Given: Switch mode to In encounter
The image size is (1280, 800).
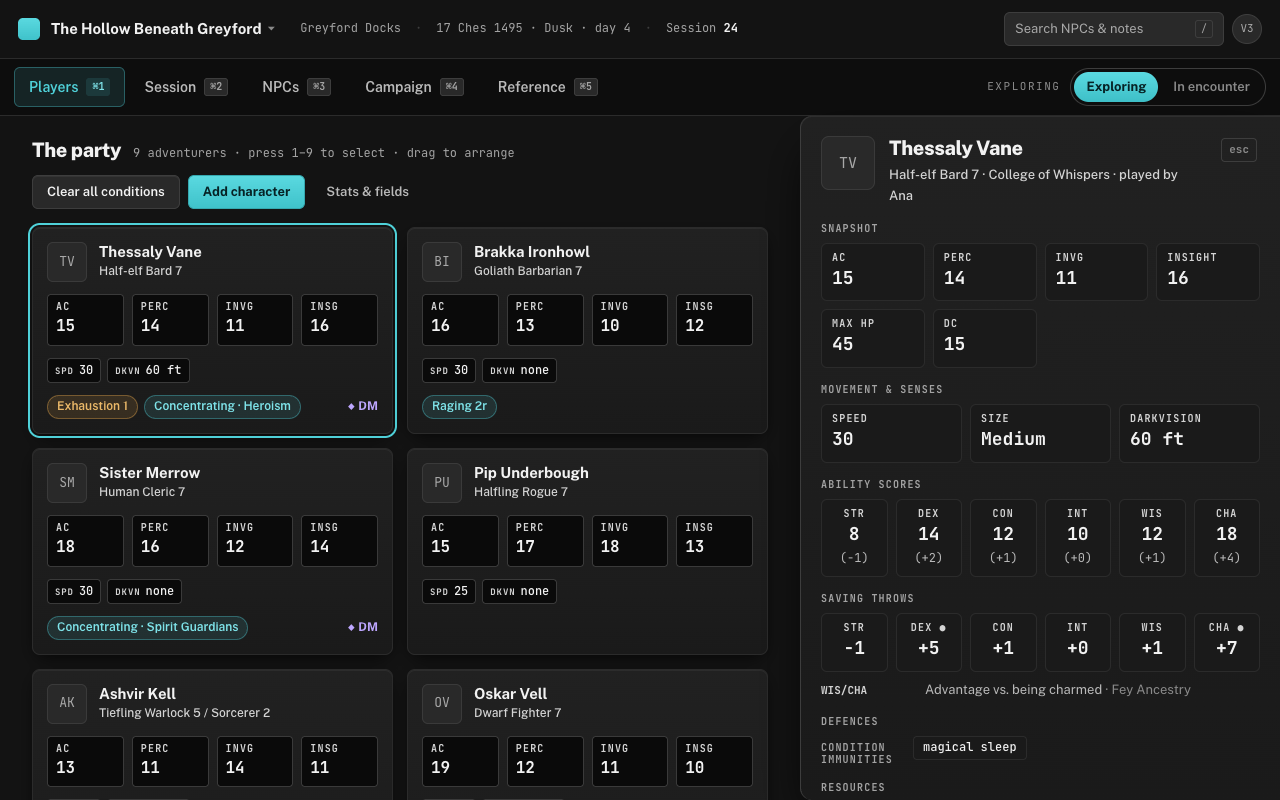Looking at the screenshot, I should tap(1211, 87).
